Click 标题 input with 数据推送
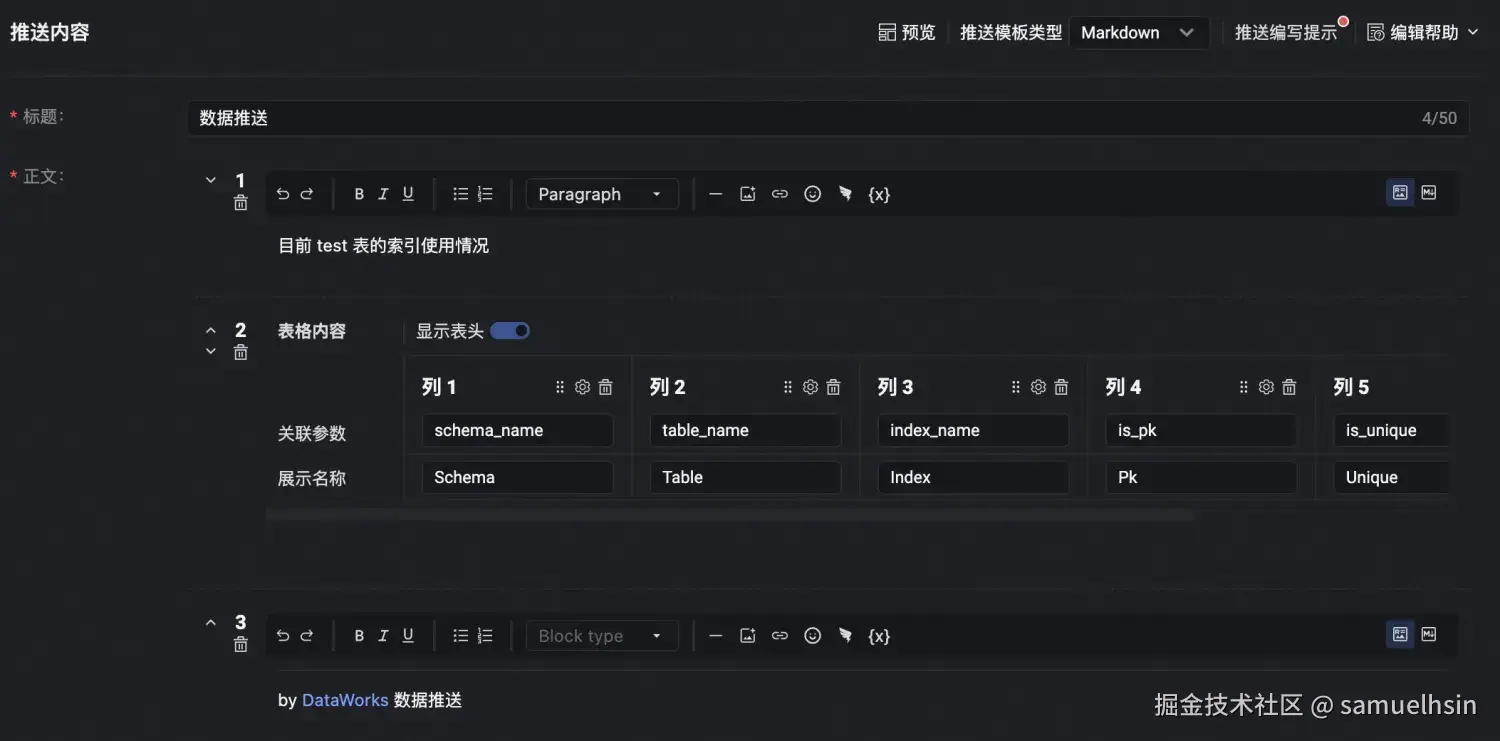 coord(828,118)
